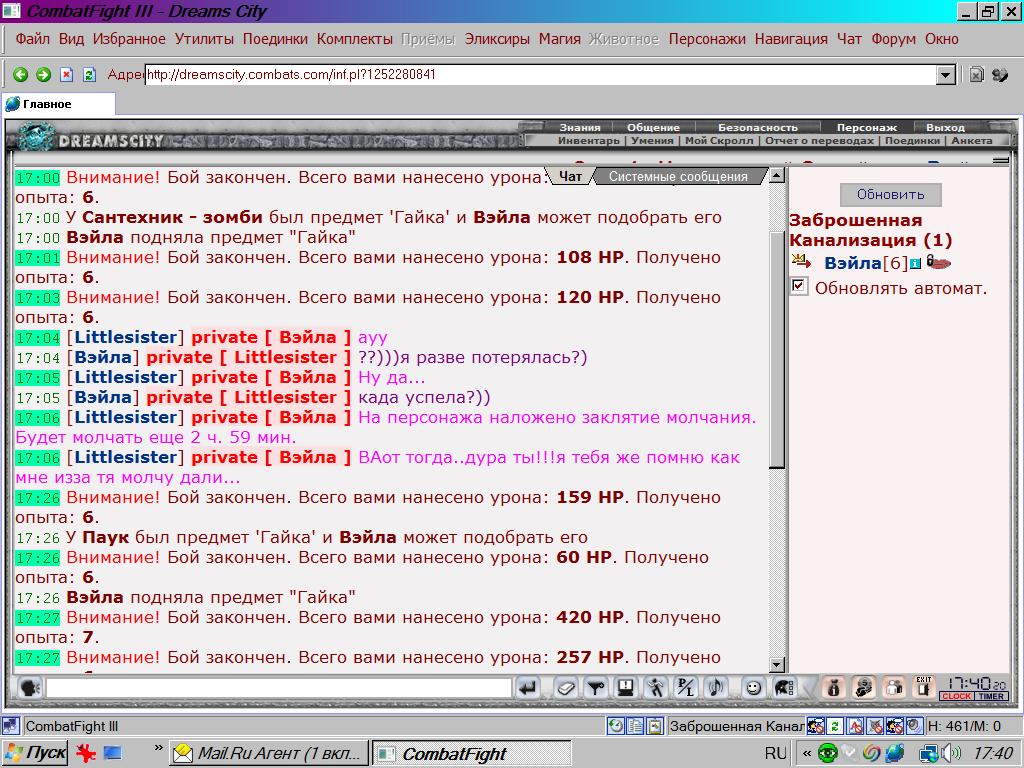
Task: Click the Знания header menu
Action: click(579, 127)
